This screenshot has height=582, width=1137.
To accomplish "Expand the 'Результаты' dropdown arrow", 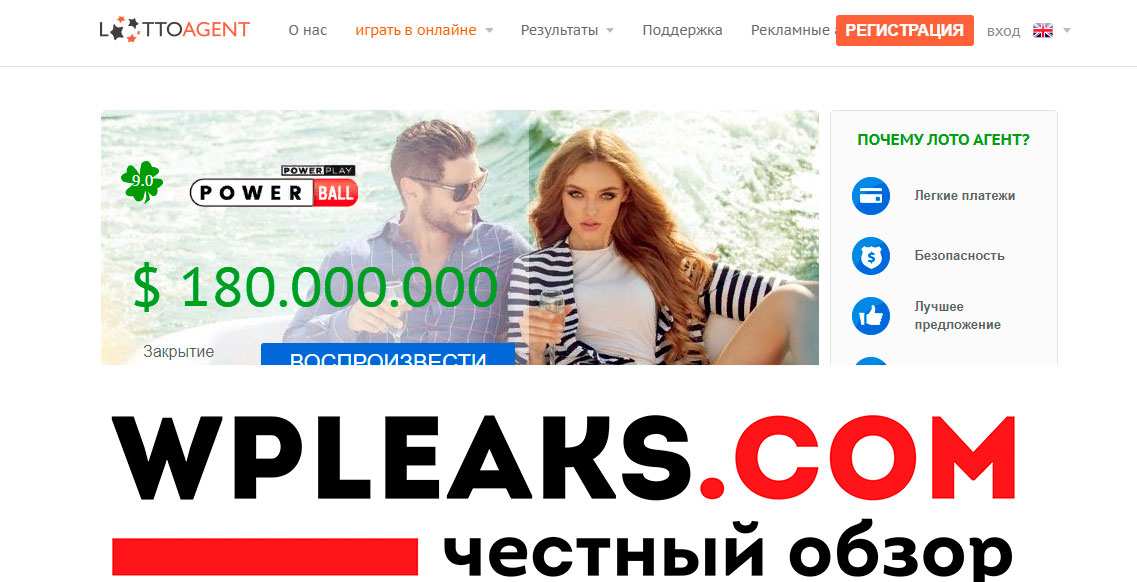I will (609, 30).
